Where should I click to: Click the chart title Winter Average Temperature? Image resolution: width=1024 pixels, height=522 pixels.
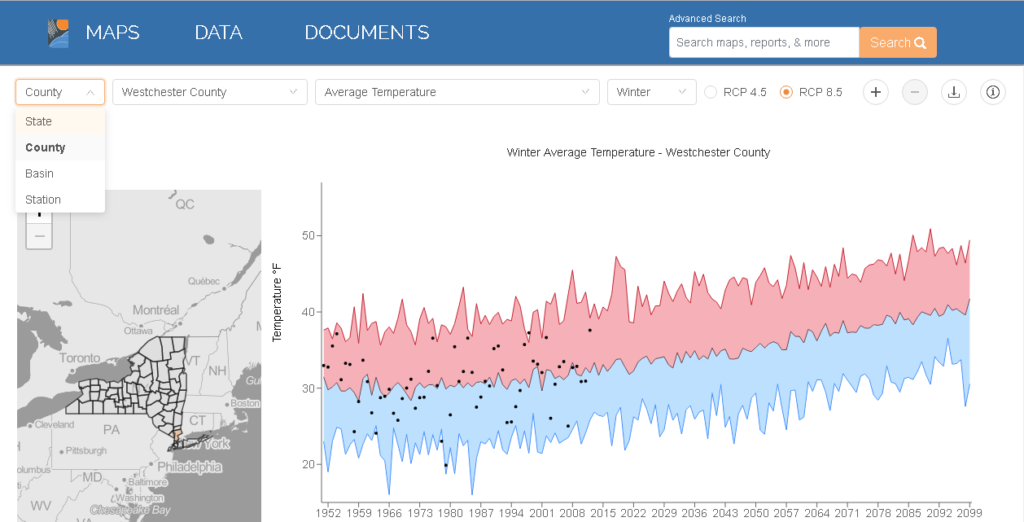point(638,152)
